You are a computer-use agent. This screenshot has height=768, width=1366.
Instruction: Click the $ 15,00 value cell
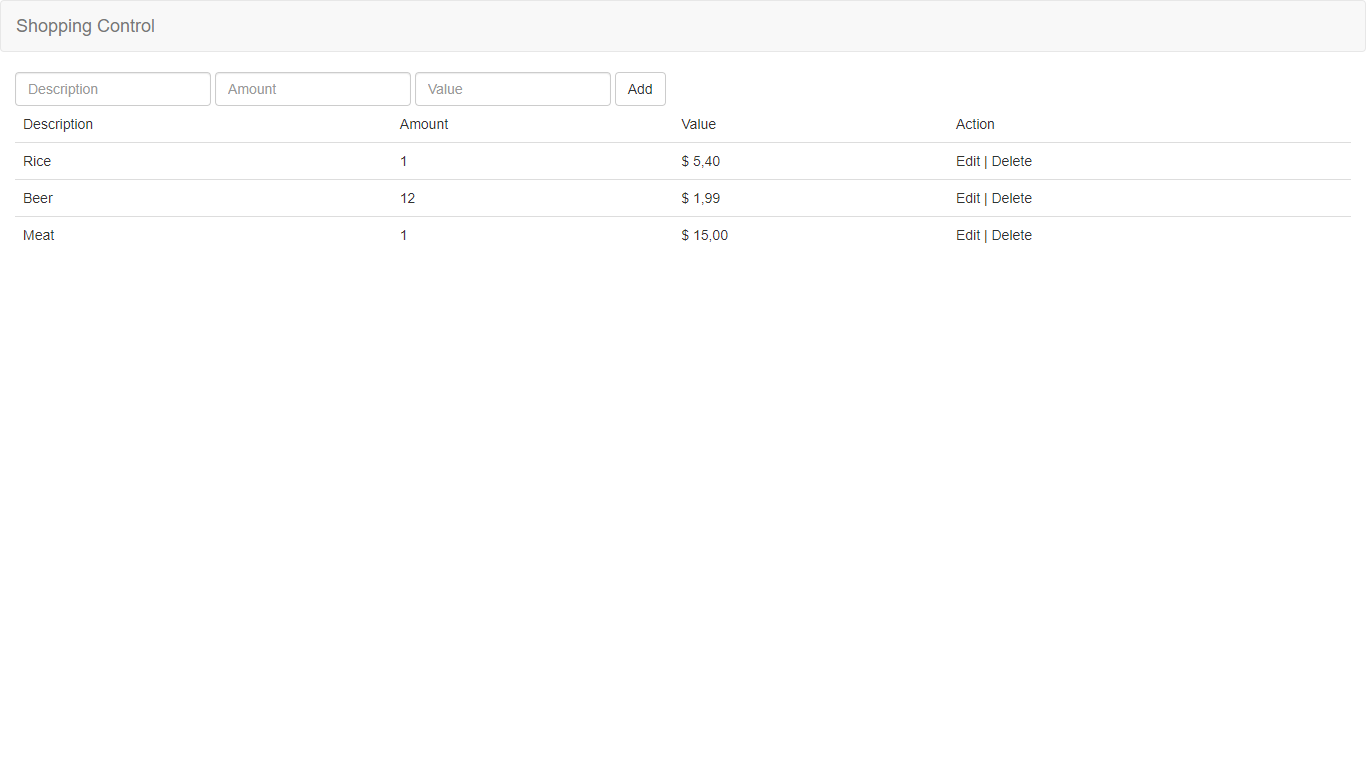pos(705,235)
